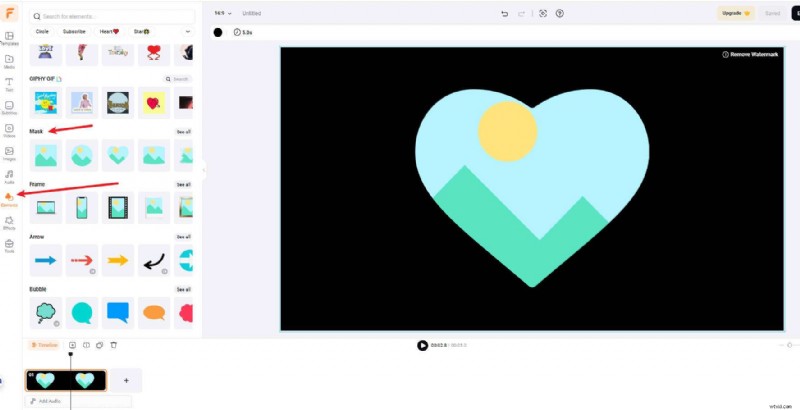Open the help question mark icon

click(x=560, y=14)
